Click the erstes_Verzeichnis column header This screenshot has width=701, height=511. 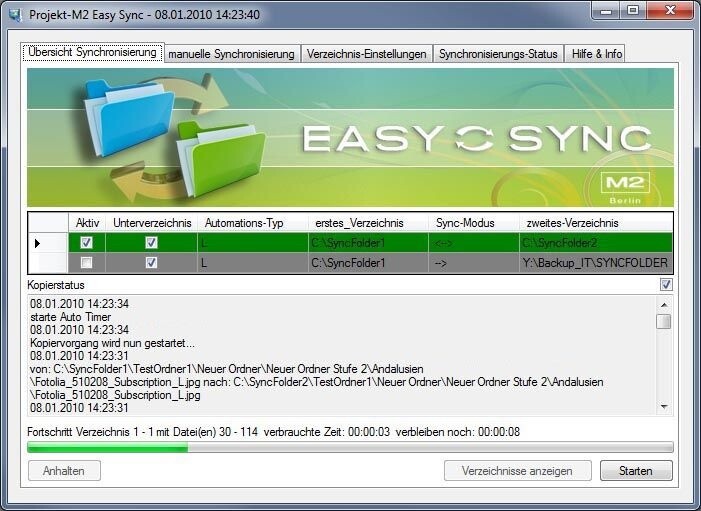coord(368,223)
